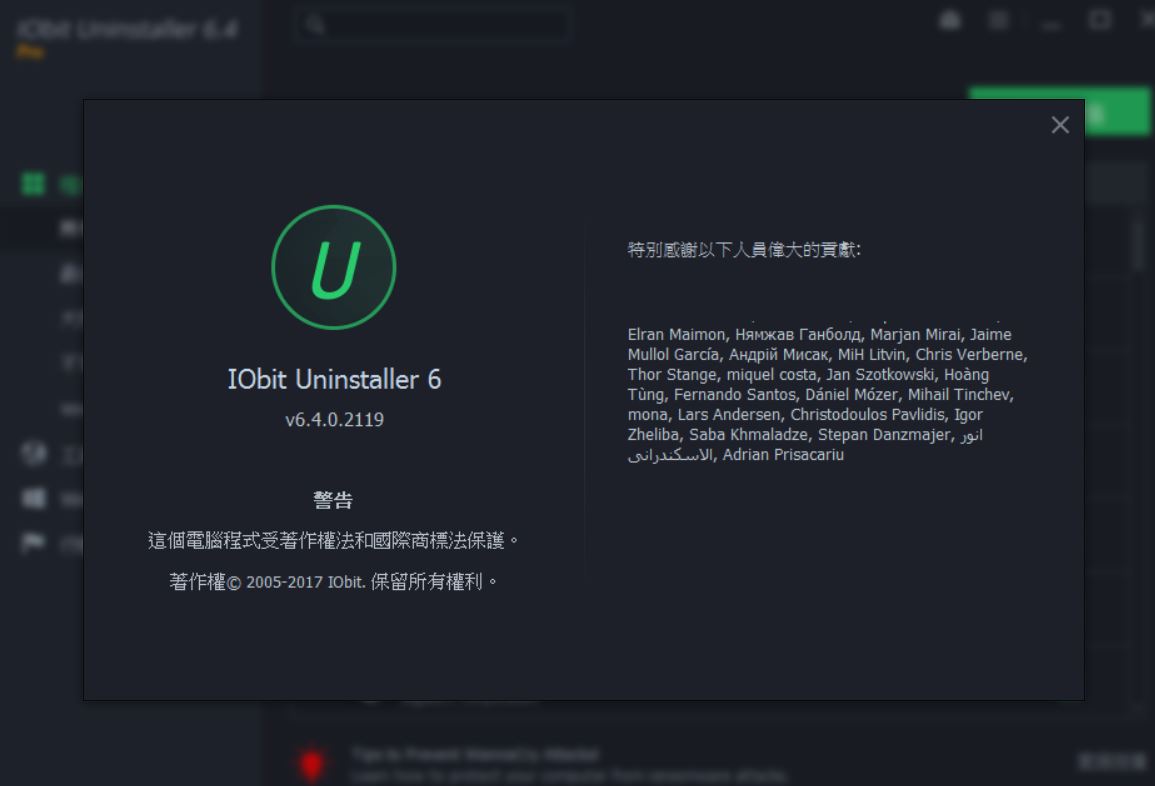Screen dimensions: 1155x786
Task: Click the contributor name "Elran Maimon"
Action: click(x=676, y=334)
